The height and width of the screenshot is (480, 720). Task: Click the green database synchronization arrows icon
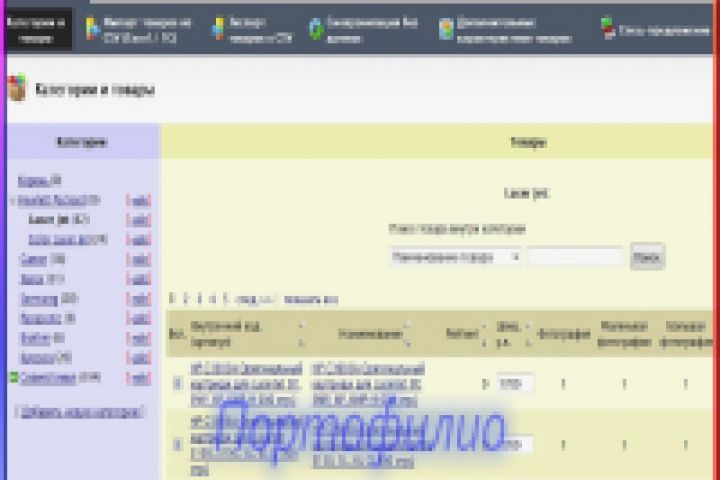[x=315, y=29]
